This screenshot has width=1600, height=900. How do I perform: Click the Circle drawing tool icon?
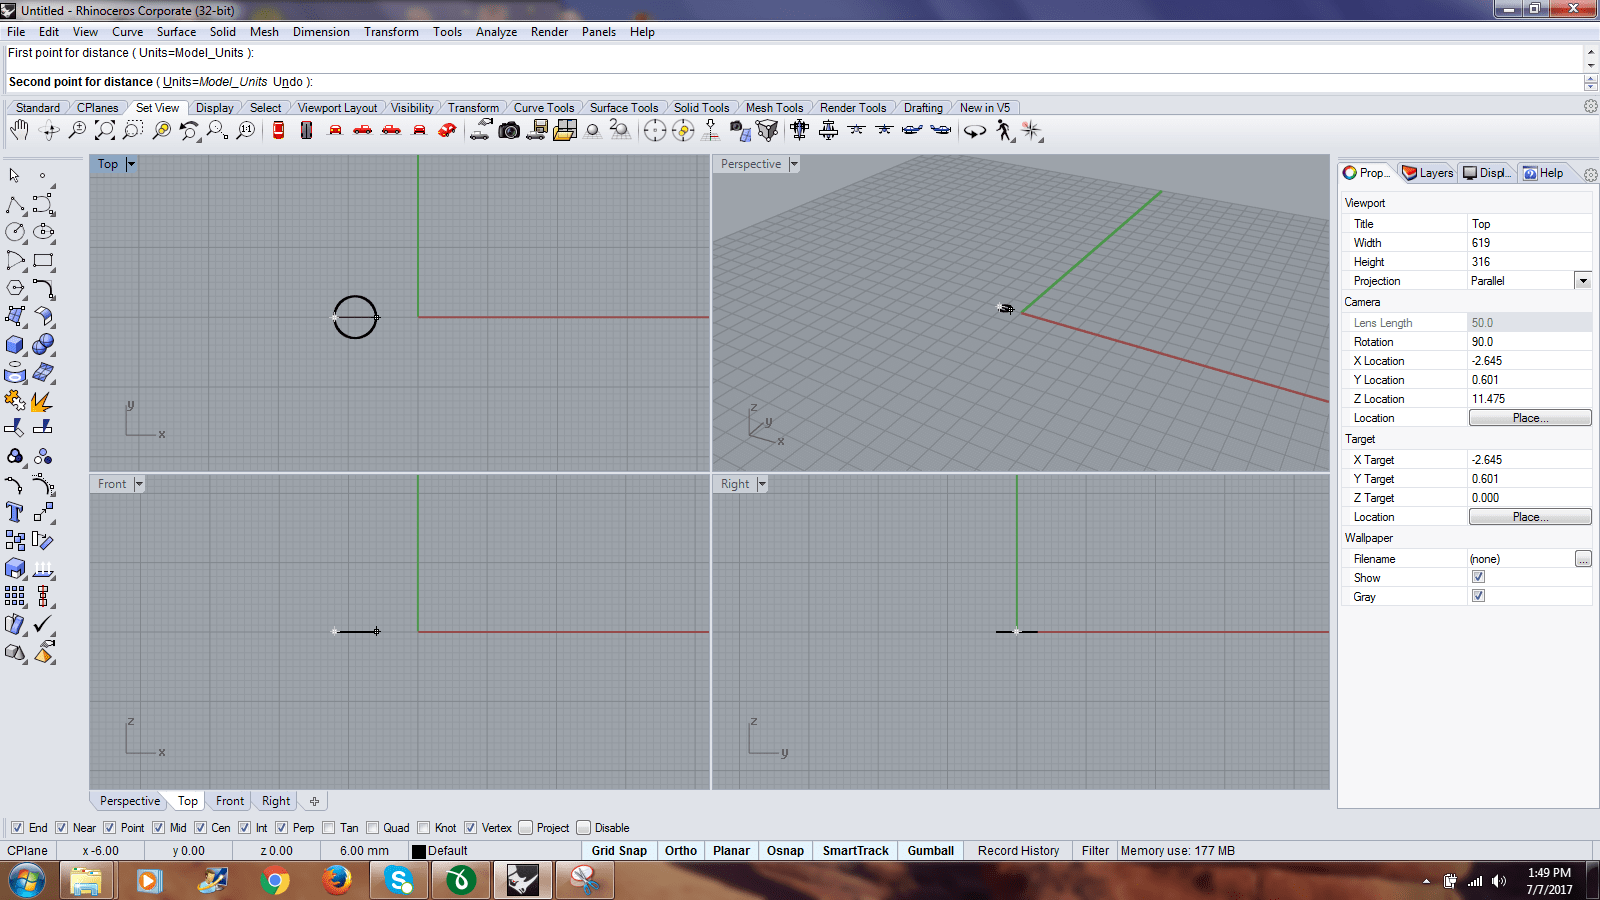[15, 231]
